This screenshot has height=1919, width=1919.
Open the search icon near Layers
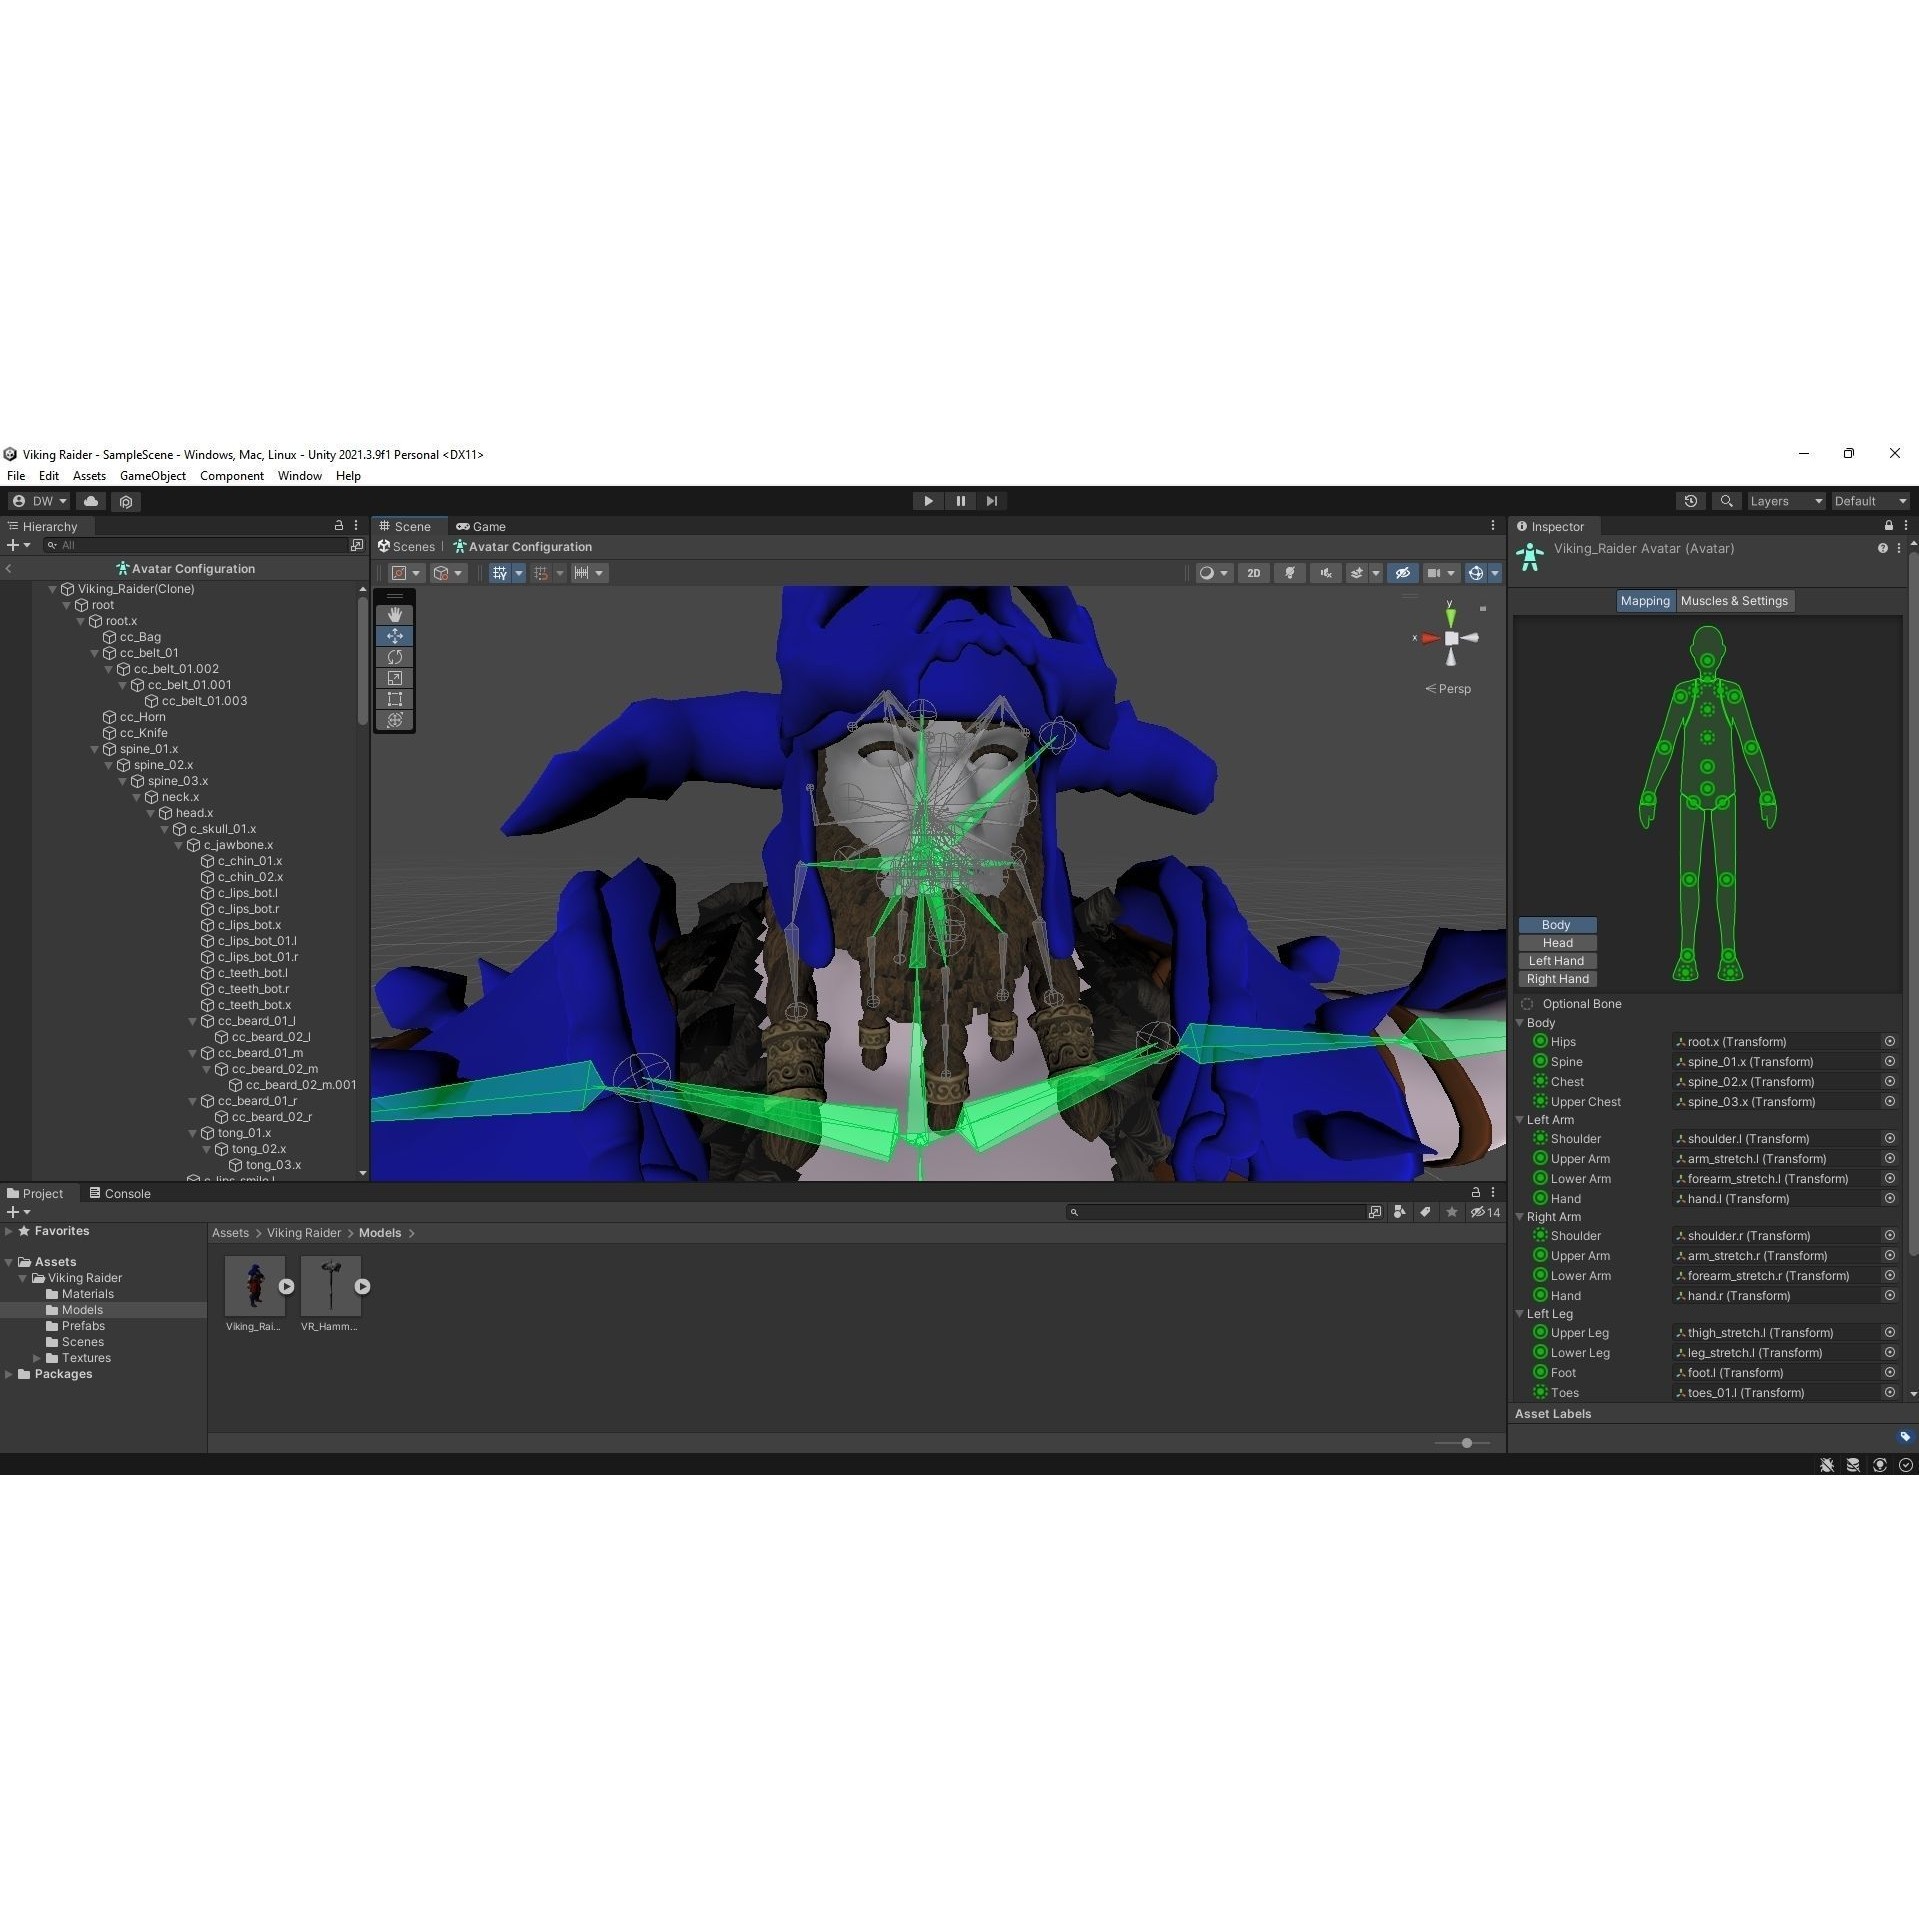[1726, 500]
